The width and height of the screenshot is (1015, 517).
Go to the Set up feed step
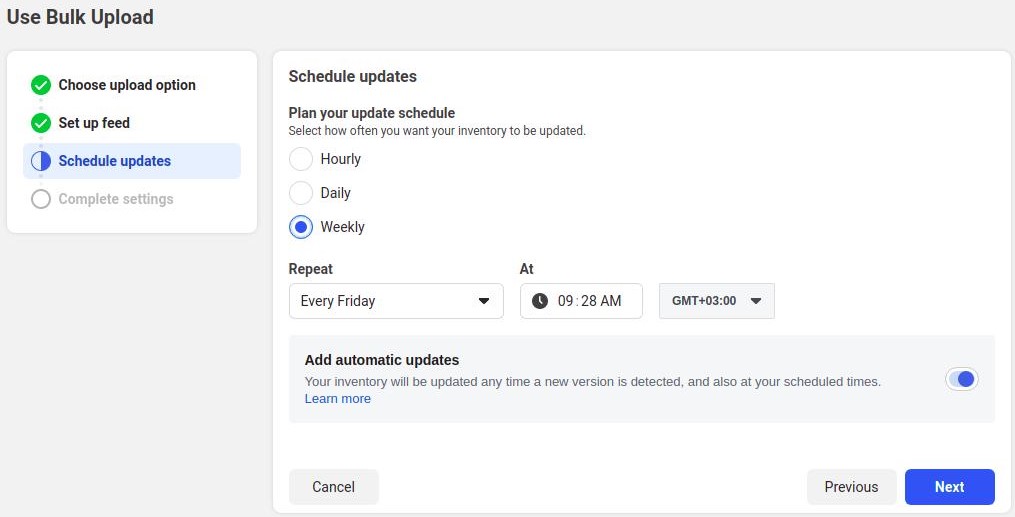pos(94,122)
